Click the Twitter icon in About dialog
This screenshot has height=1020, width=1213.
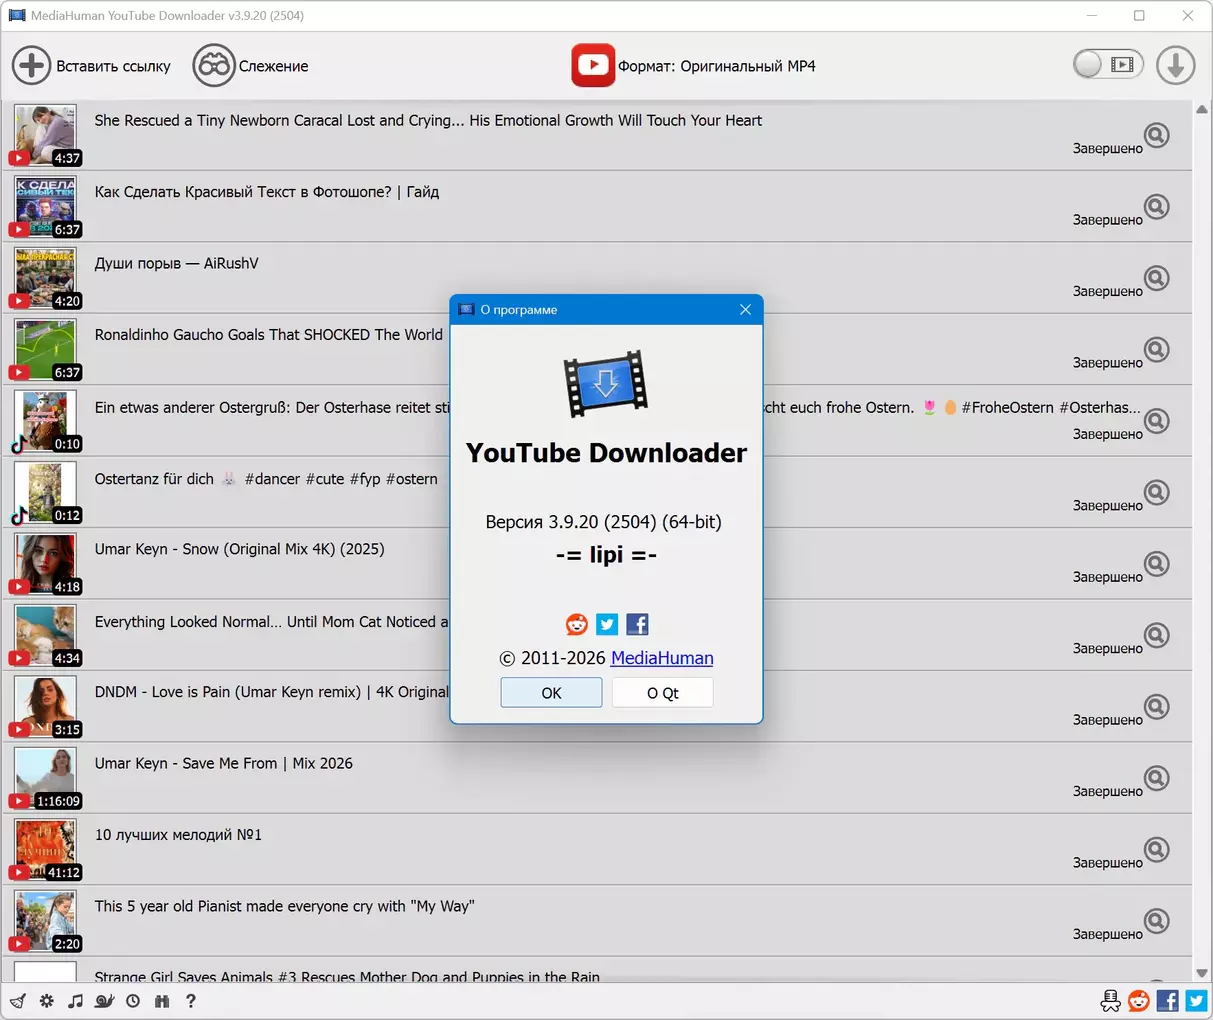click(x=607, y=625)
